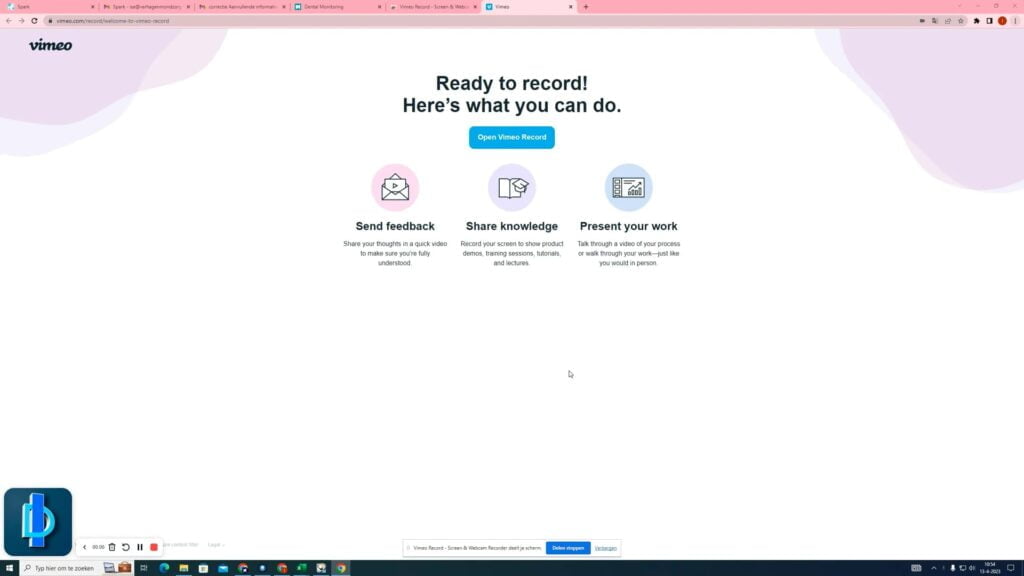Click the Share knowledge book icon
This screenshot has width=1024, height=576.
point(512,188)
